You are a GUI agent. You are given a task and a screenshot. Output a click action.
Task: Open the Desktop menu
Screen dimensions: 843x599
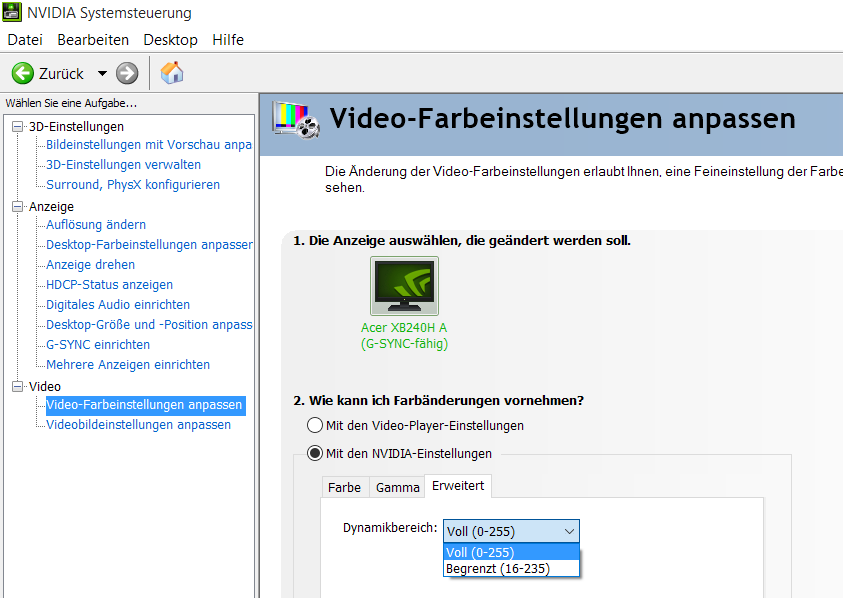(x=170, y=40)
